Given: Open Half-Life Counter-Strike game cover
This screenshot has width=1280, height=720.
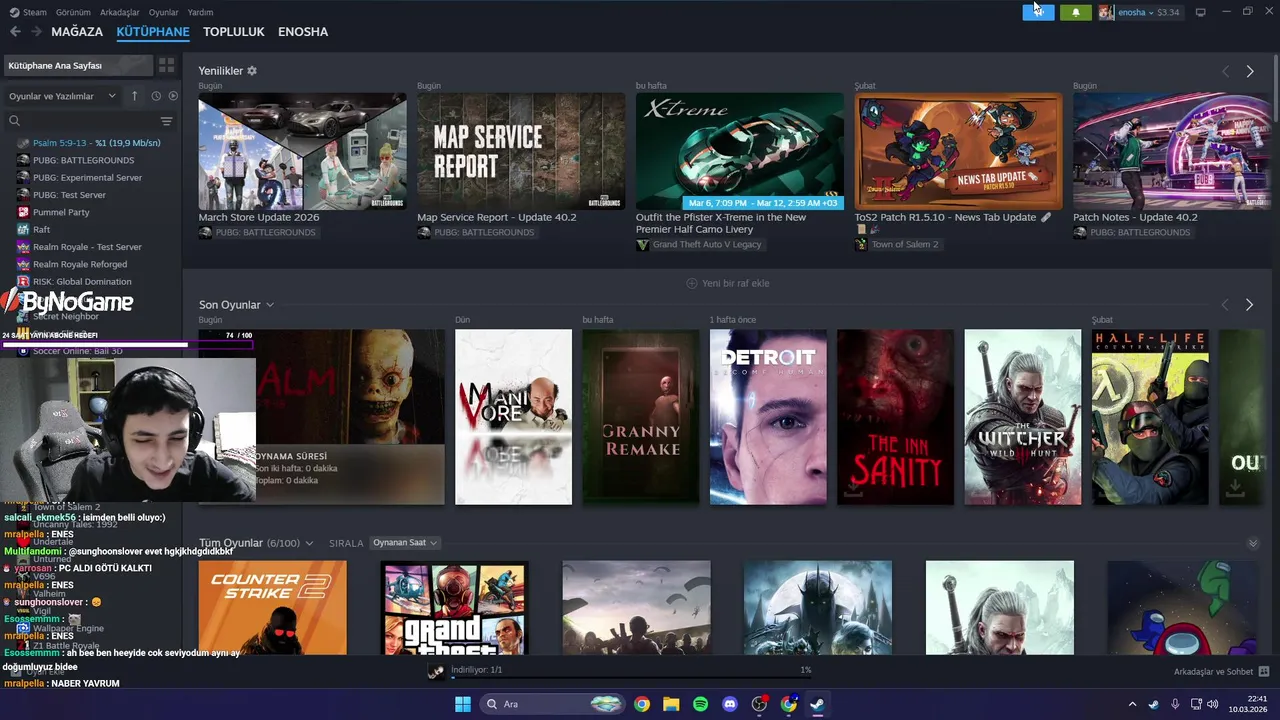Looking at the screenshot, I should coord(1150,417).
